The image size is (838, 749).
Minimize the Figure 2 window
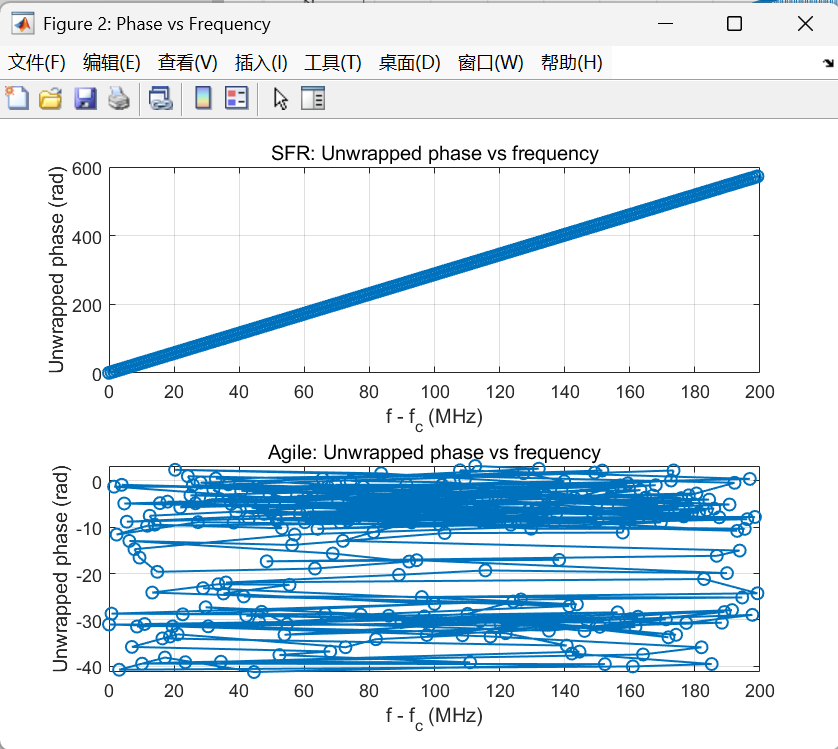click(665, 24)
